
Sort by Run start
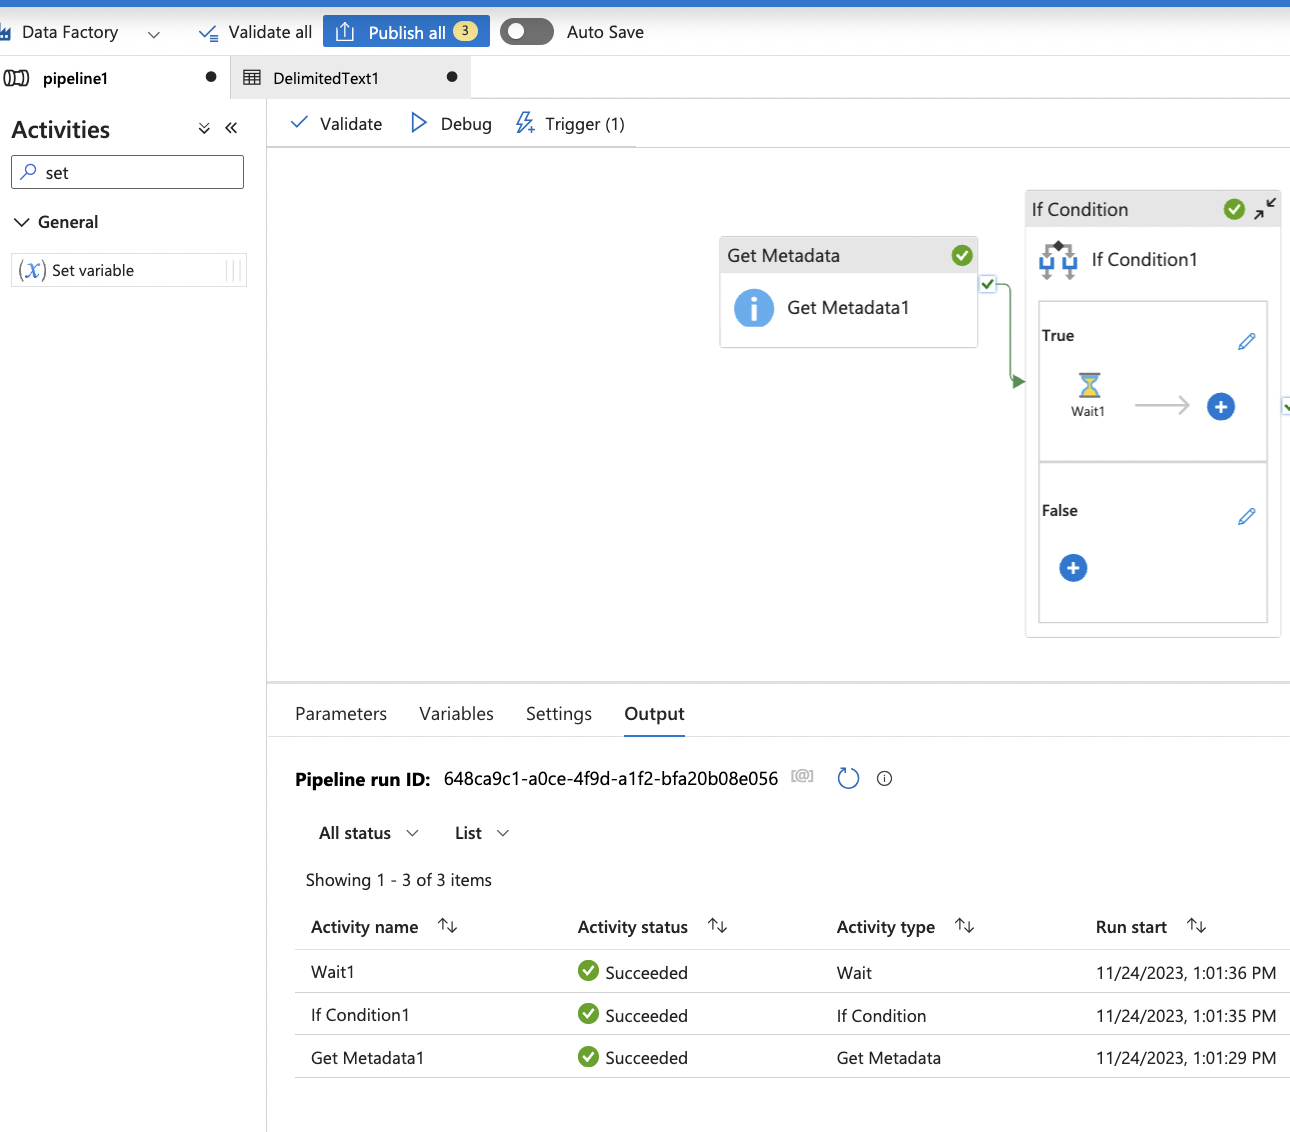point(1196,926)
